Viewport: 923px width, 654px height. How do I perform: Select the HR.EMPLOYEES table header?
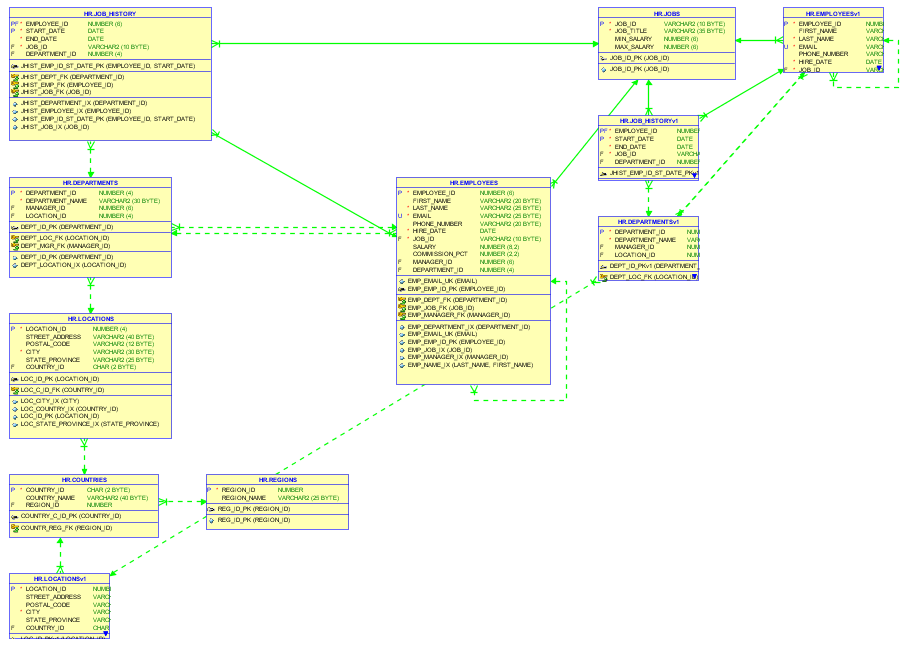(x=473, y=183)
